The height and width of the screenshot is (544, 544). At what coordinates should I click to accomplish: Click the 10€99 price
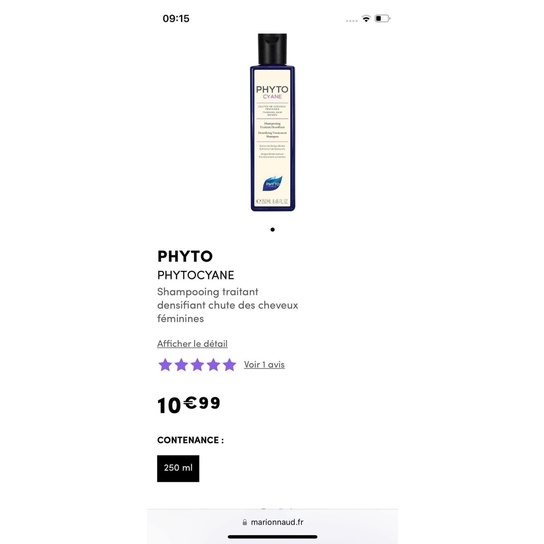189,405
